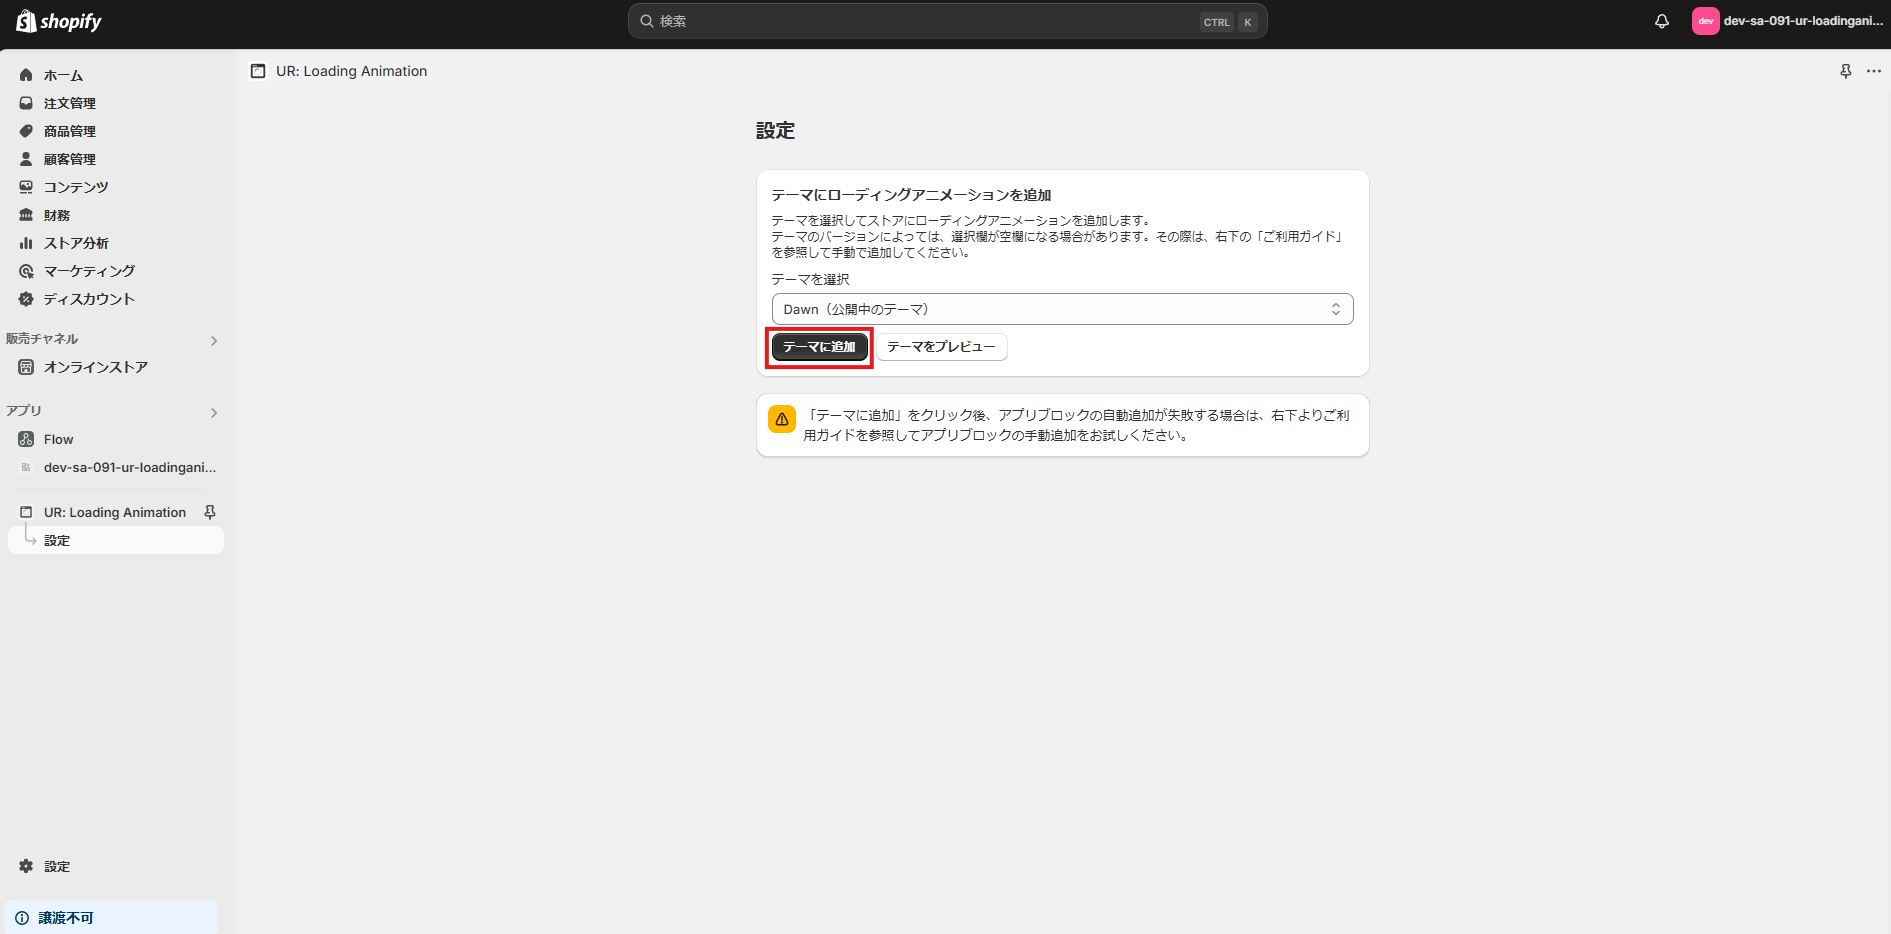Screen dimensions: 1891x934
Task: Toggle the pin icon next to the page title
Action: click(1845, 71)
